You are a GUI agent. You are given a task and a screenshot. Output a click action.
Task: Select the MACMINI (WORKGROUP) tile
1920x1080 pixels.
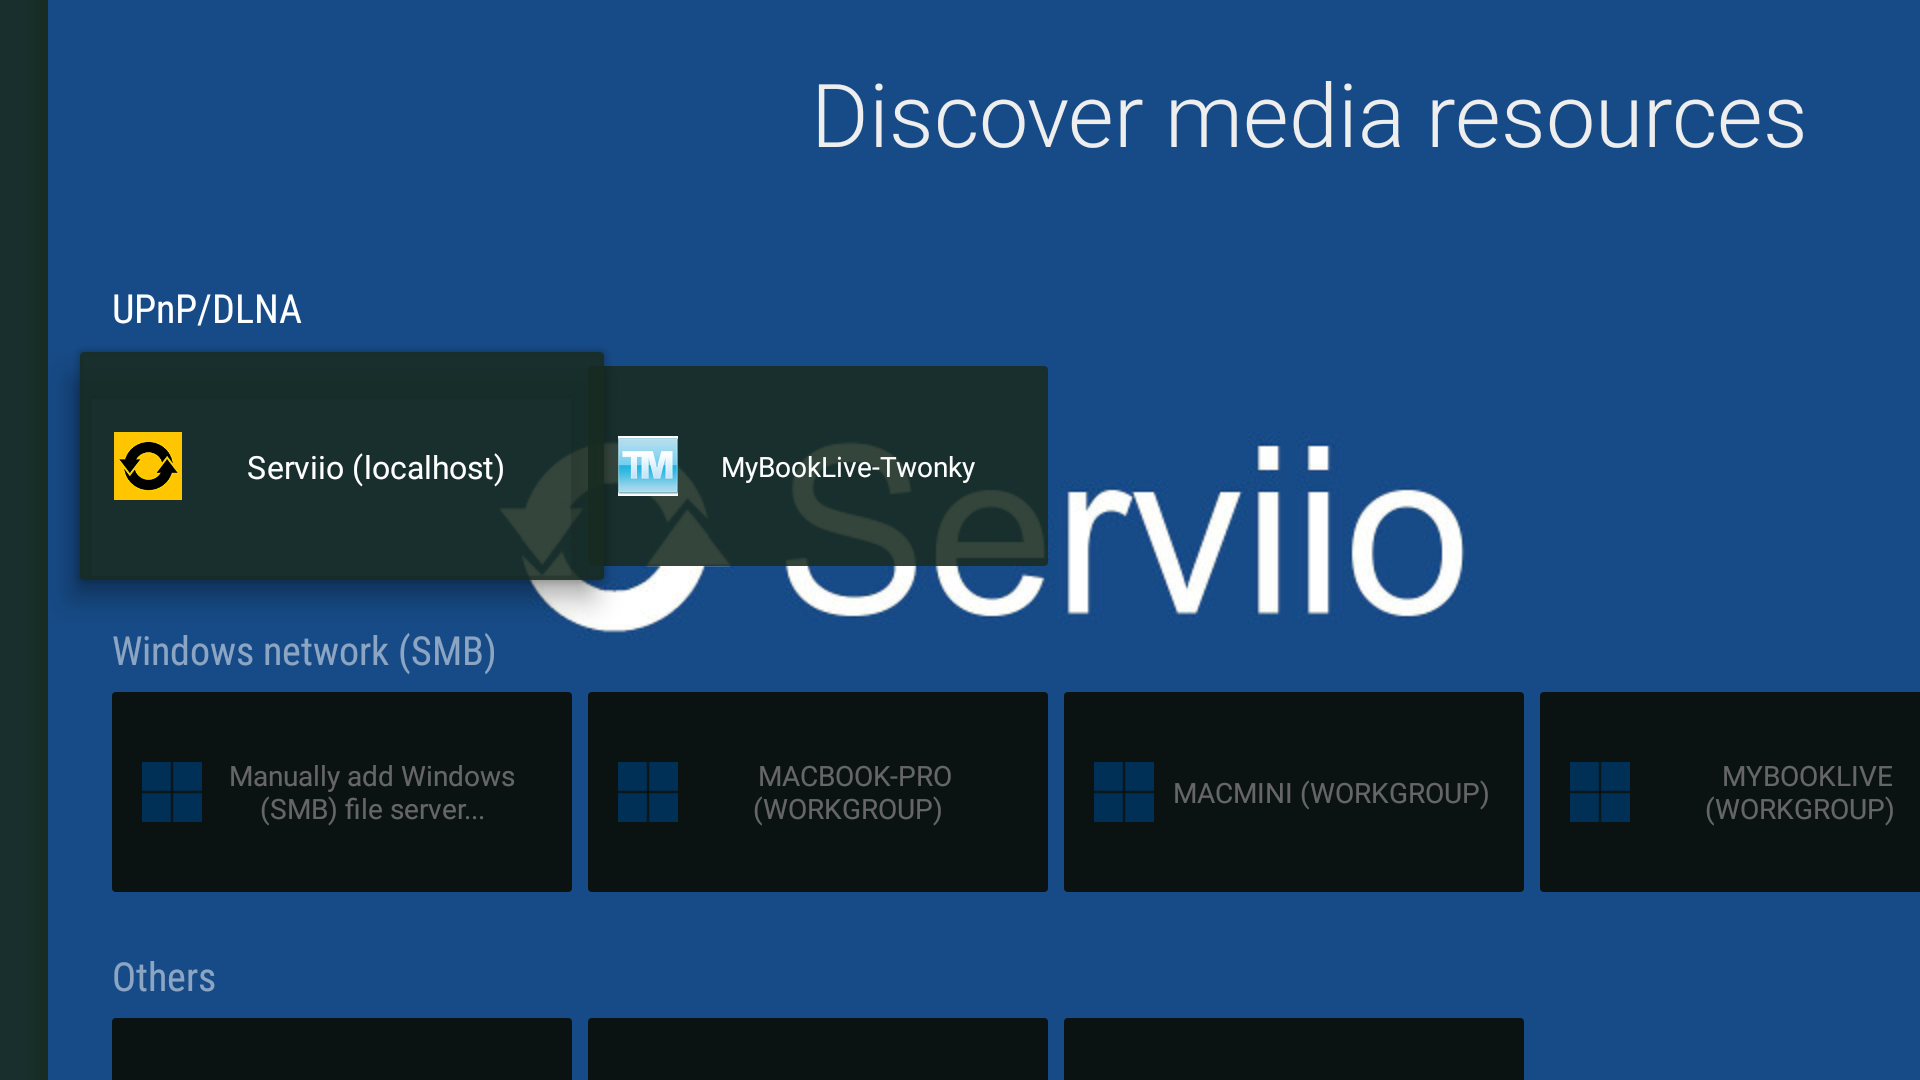(x=1294, y=792)
